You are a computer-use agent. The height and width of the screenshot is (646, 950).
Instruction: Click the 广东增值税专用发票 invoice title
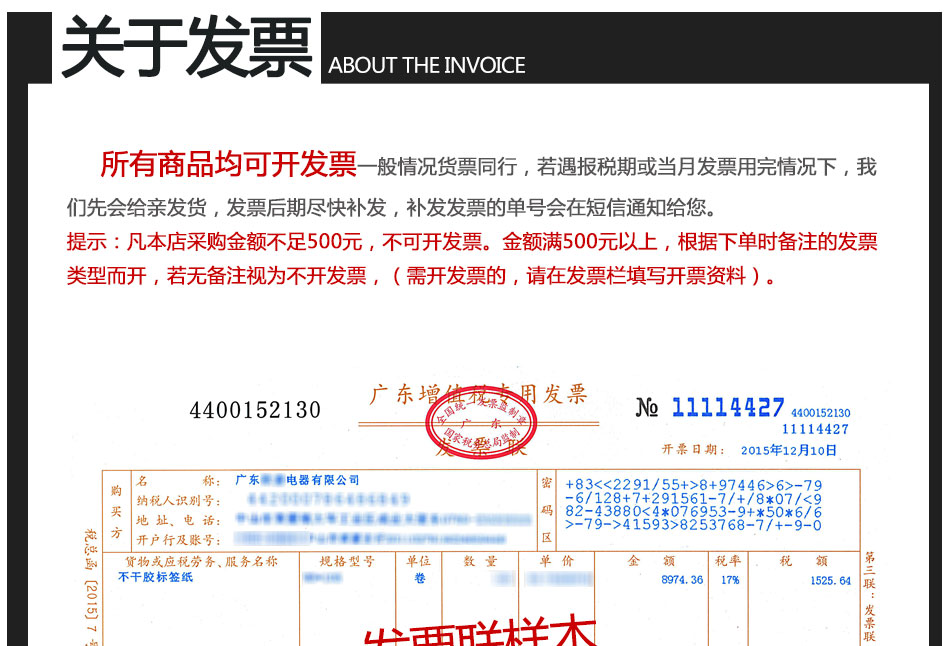[x=478, y=394]
